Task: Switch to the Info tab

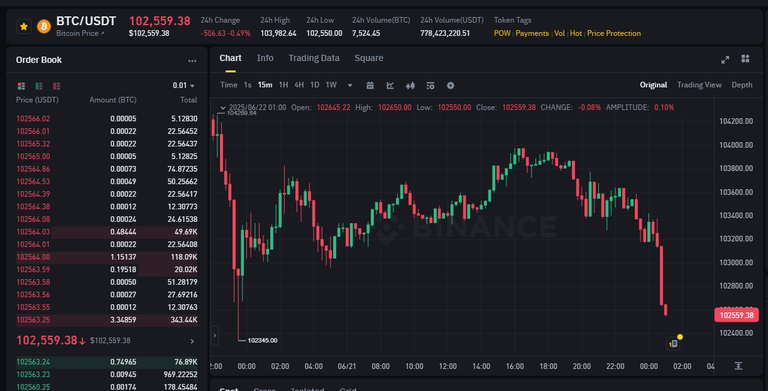Action: 265,58
